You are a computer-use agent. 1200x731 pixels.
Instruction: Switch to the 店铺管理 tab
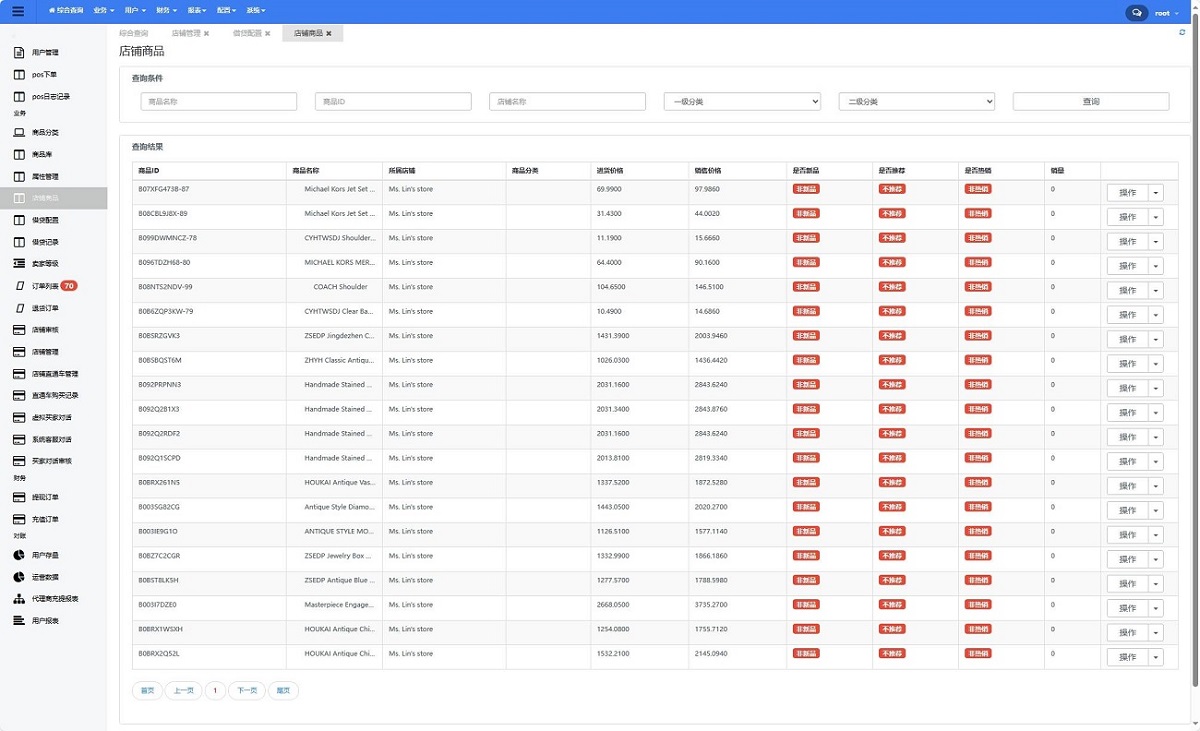pos(186,34)
